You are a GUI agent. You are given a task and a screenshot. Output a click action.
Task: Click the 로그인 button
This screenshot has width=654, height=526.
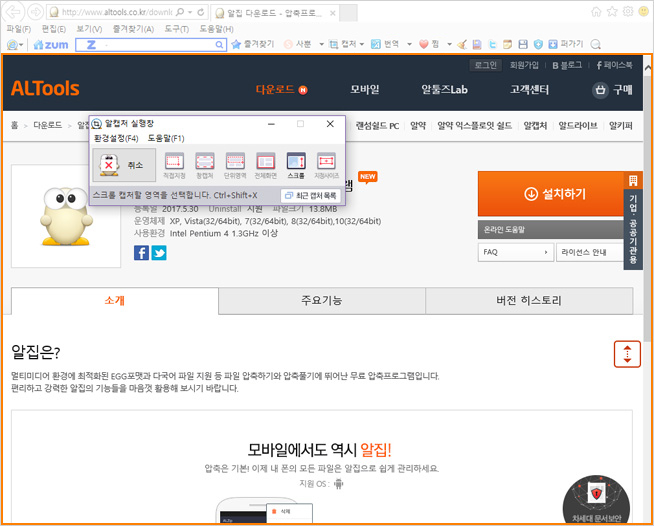tap(485, 65)
